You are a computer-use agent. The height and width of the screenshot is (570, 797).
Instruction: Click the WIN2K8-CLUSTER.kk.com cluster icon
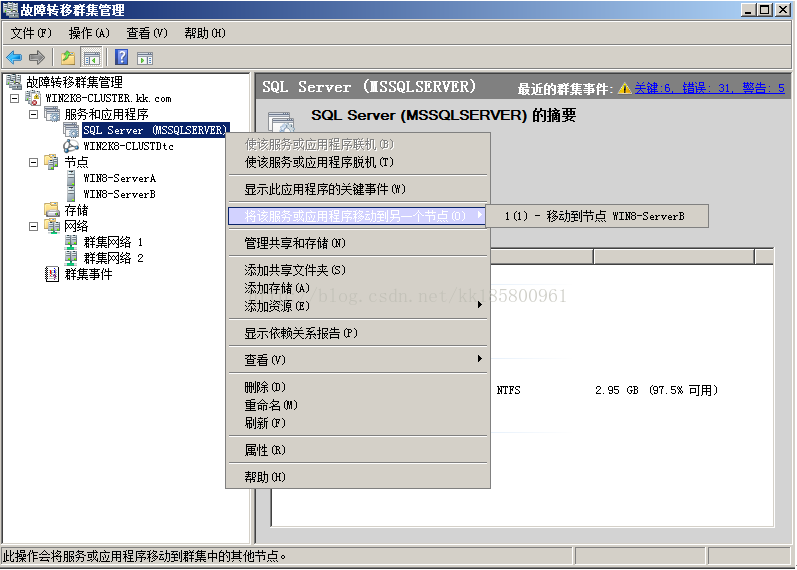coord(33,98)
